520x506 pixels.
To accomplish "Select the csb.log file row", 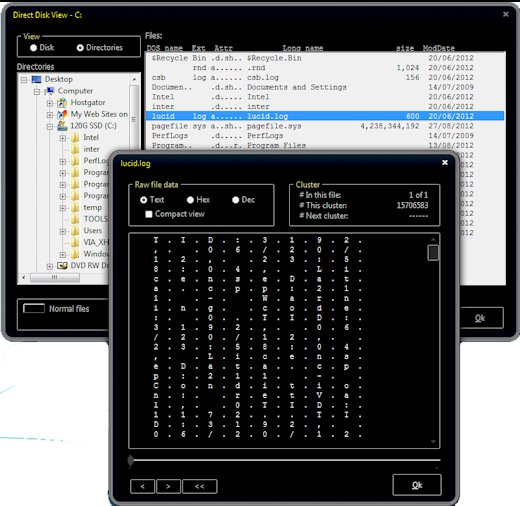I will tap(325, 77).
